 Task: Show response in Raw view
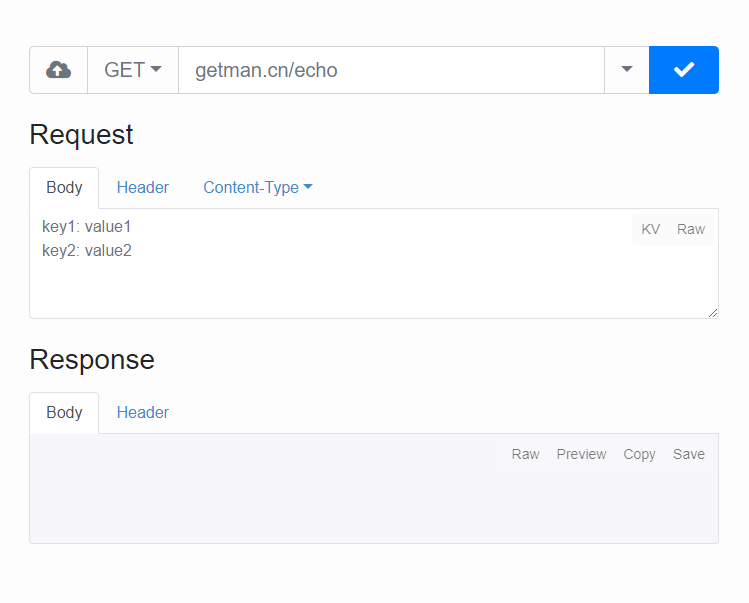coord(525,454)
